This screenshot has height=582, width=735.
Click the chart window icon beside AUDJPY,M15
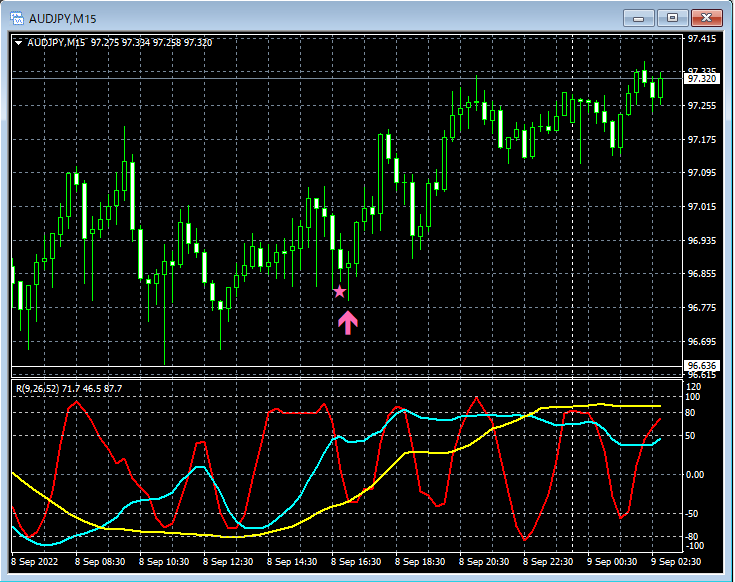click(17, 18)
